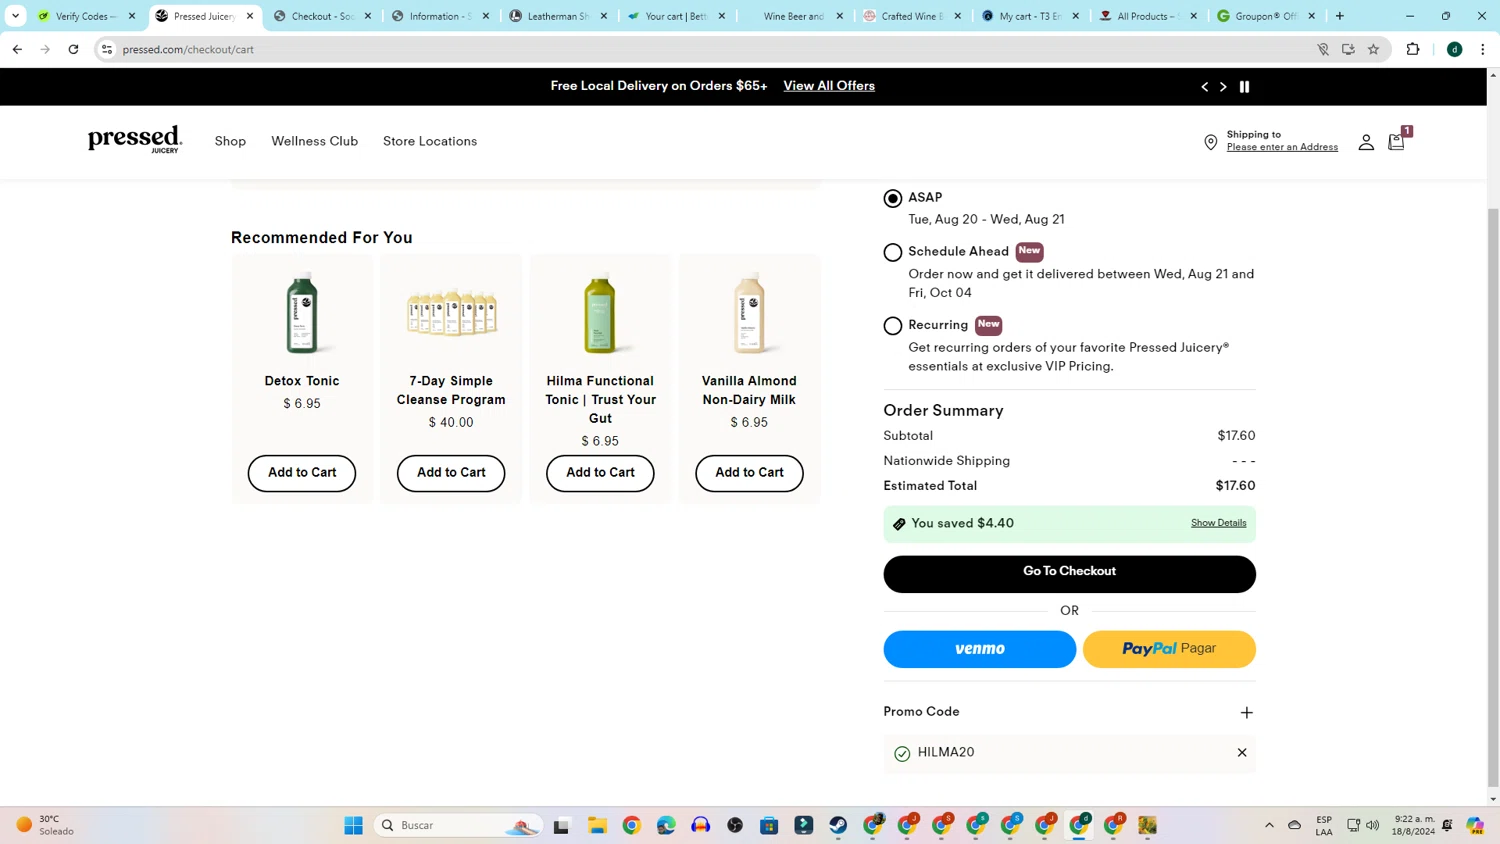This screenshot has width=1500, height=844.
Task: Add Hilma Functional Tonic to cart
Action: pyautogui.click(x=600, y=473)
